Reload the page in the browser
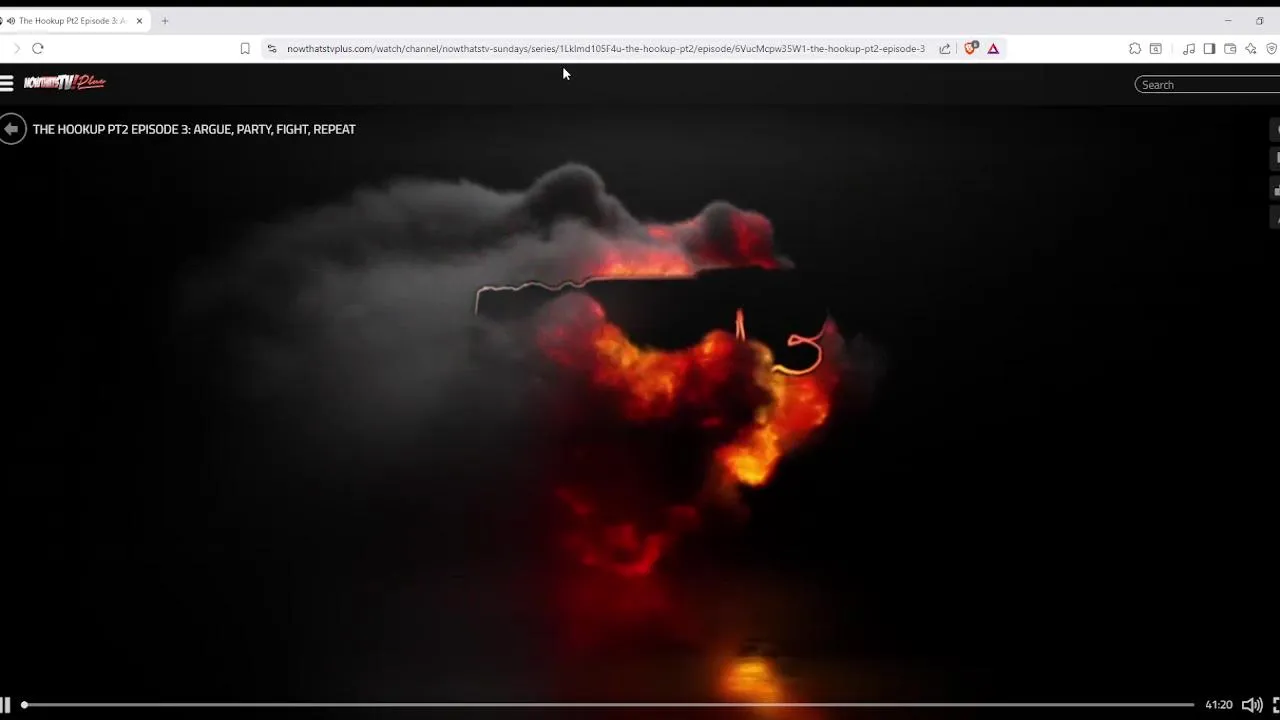 pyautogui.click(x=38, y=48)
